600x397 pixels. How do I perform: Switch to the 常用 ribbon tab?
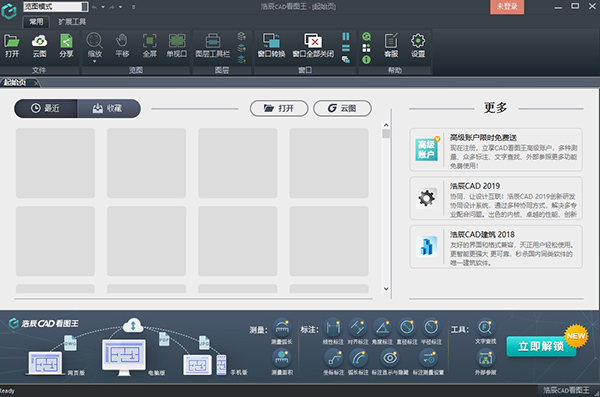[36, 22]
